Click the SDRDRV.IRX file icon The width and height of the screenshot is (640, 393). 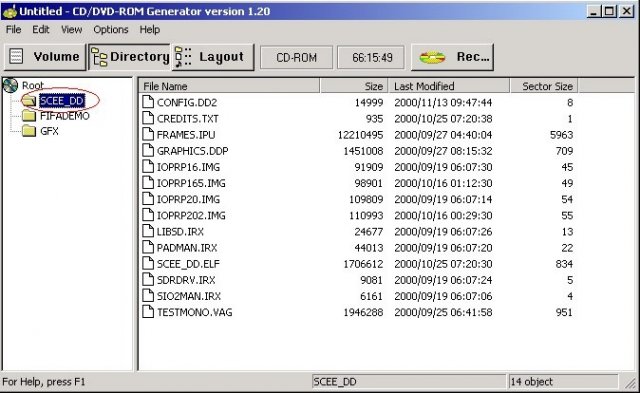148,280
